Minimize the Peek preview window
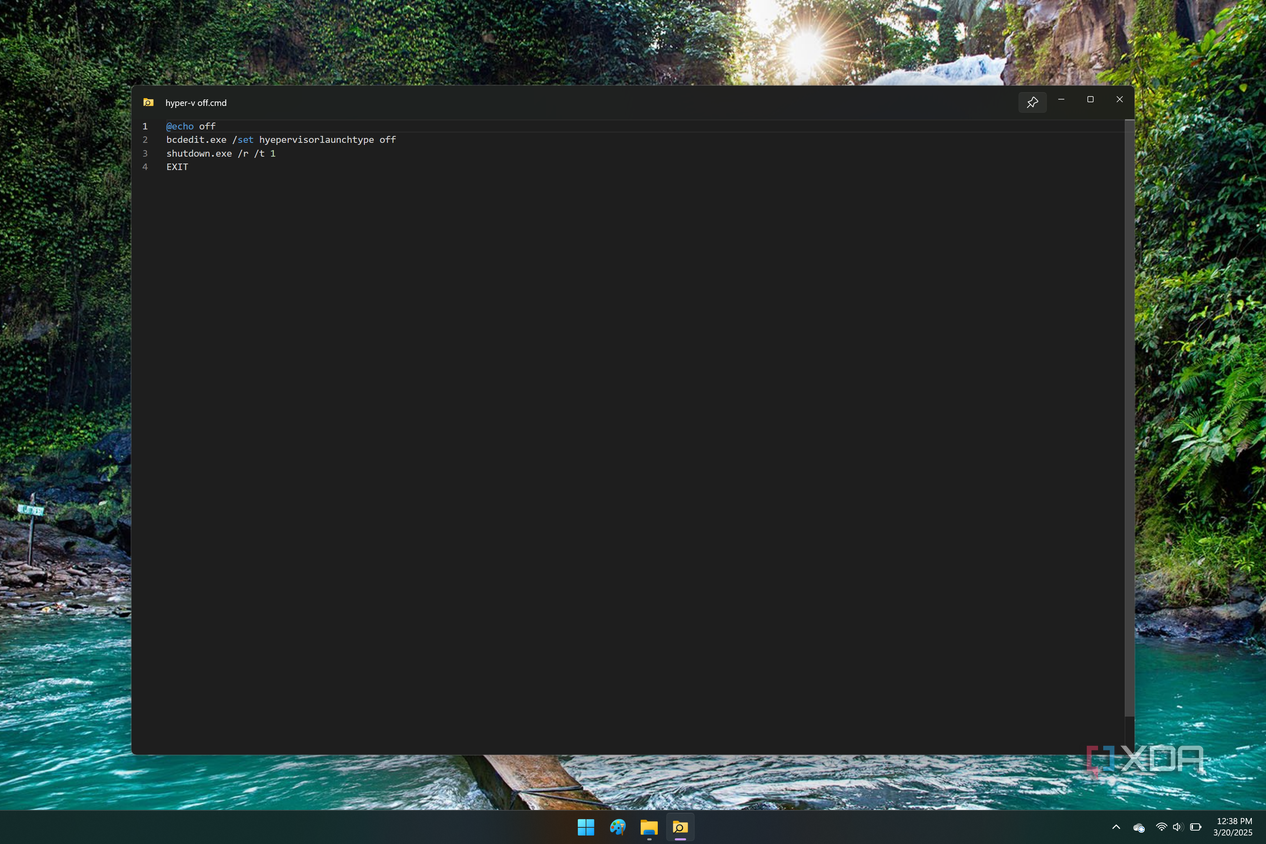This screenshot has height=844, width=1266. click(x=1061, y=100)
